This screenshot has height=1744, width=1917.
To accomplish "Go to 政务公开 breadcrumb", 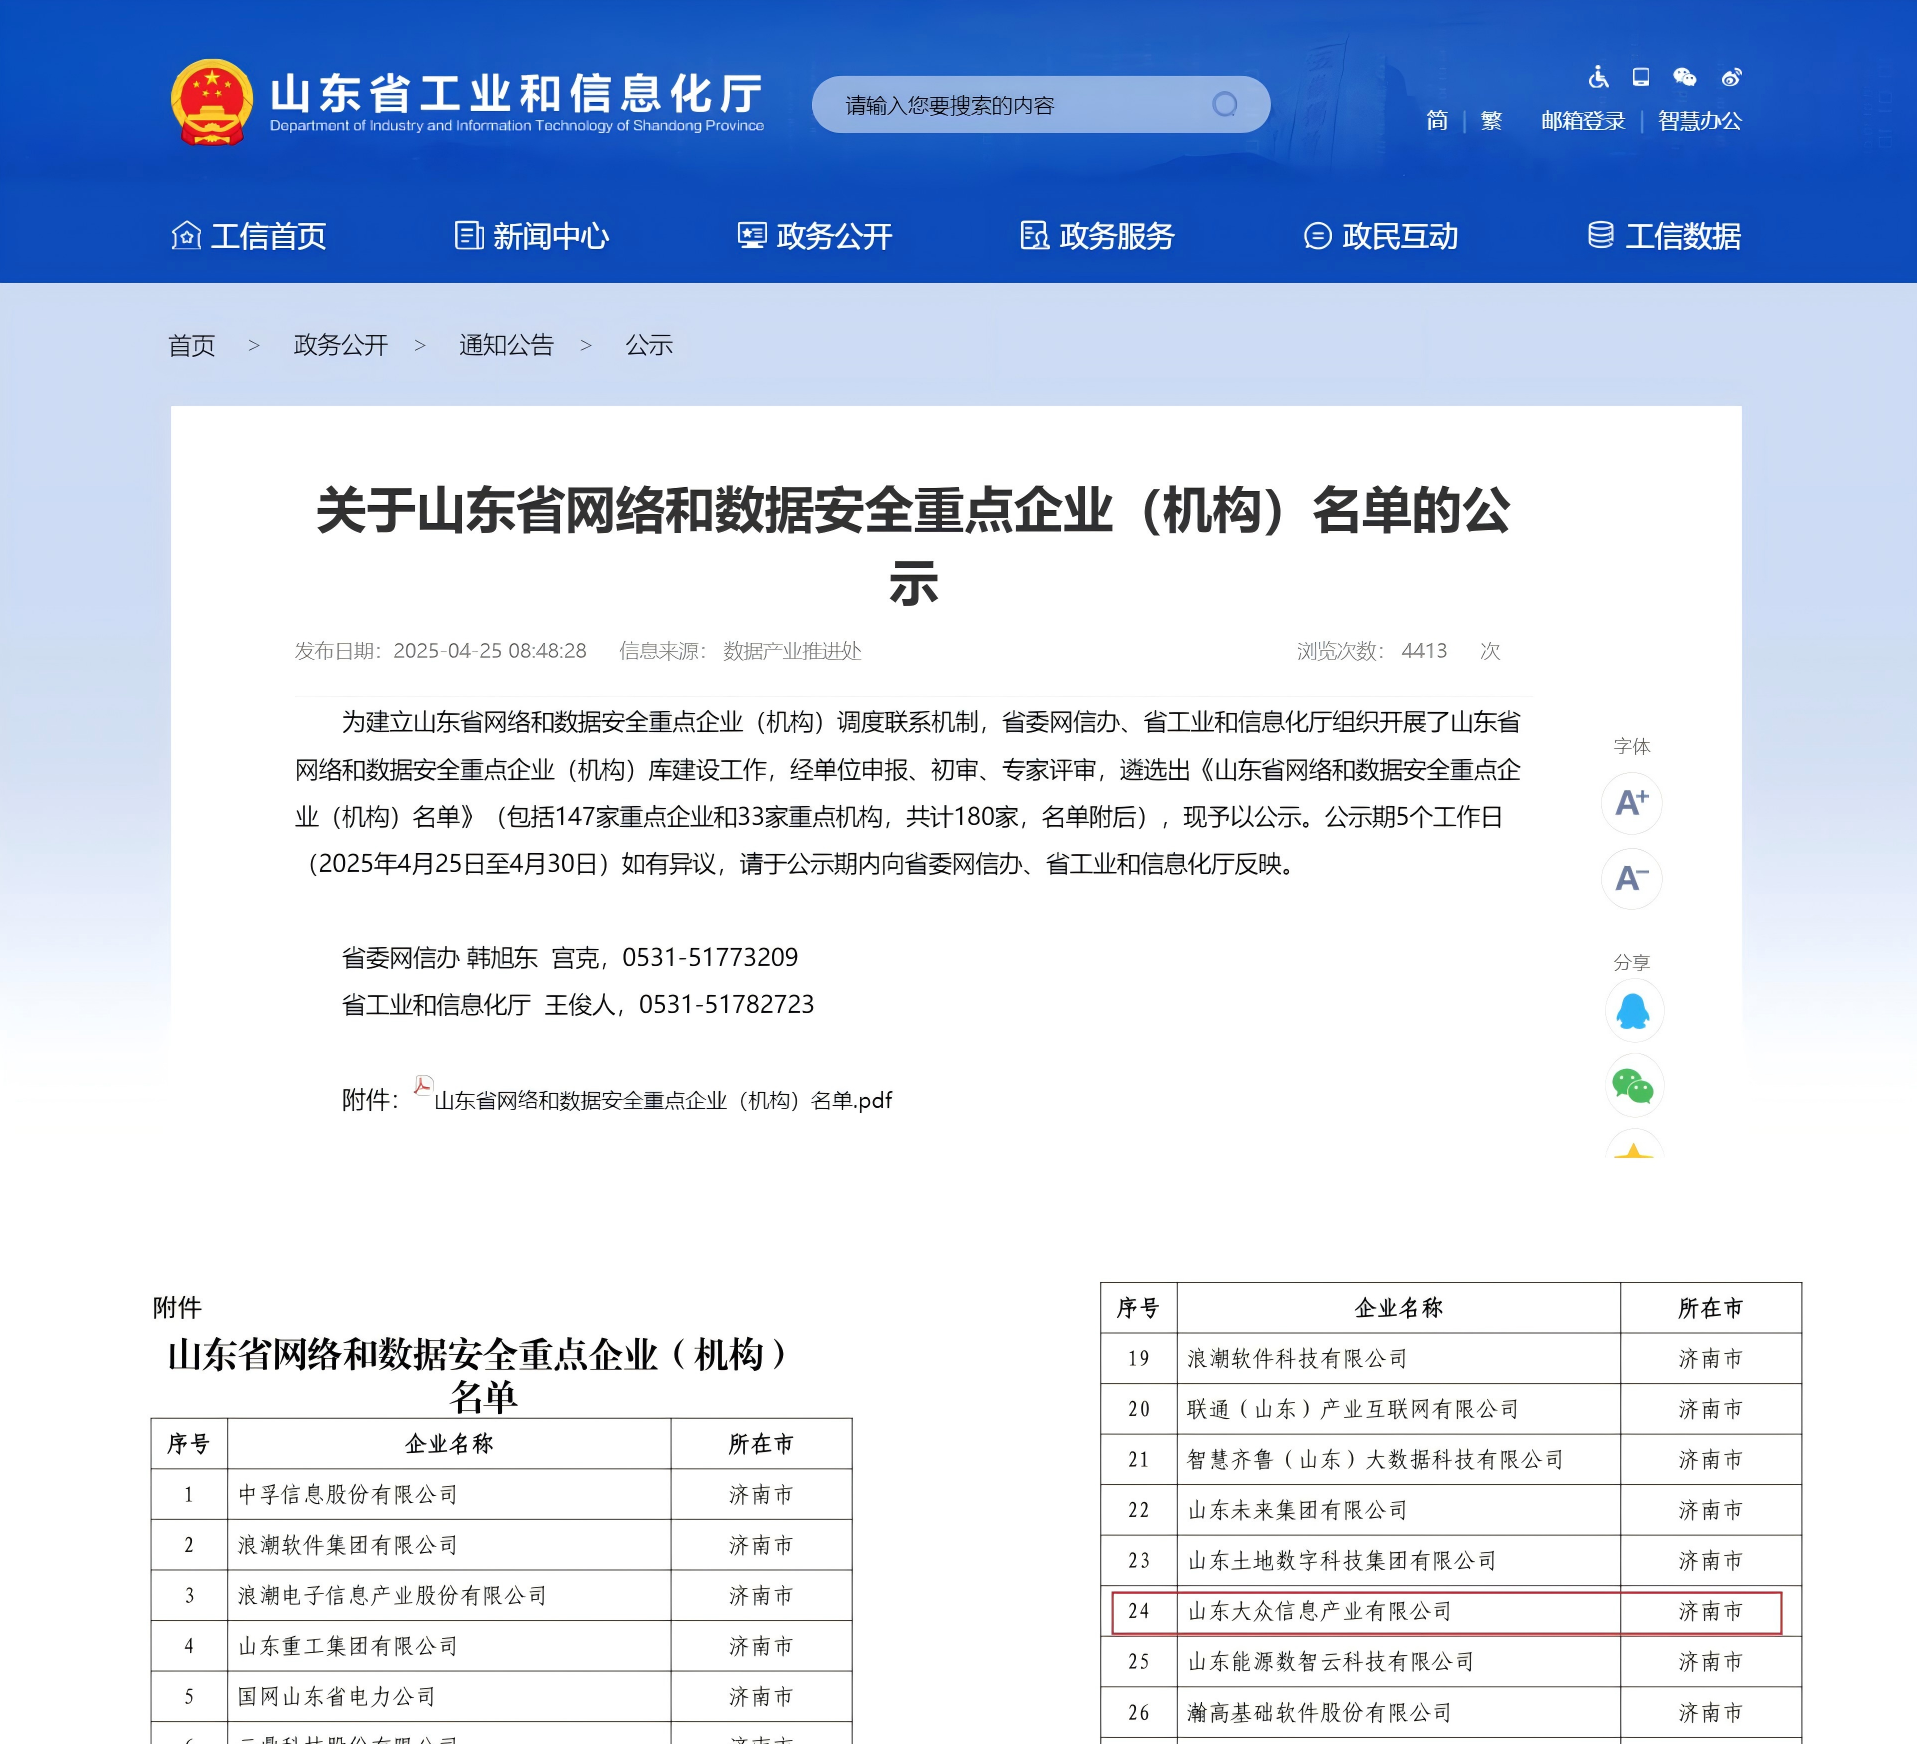I will coord(341,345).
